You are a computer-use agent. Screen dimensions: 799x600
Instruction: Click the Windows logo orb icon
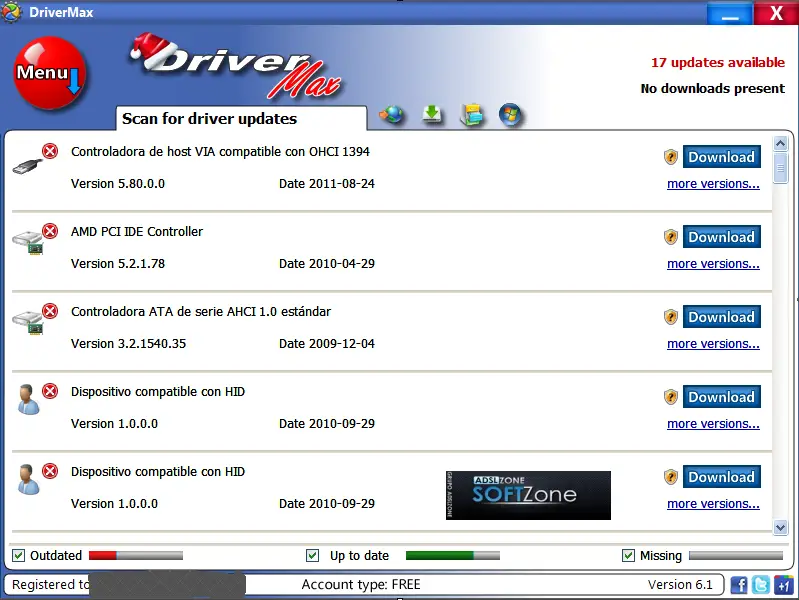[x=511, y=114]
